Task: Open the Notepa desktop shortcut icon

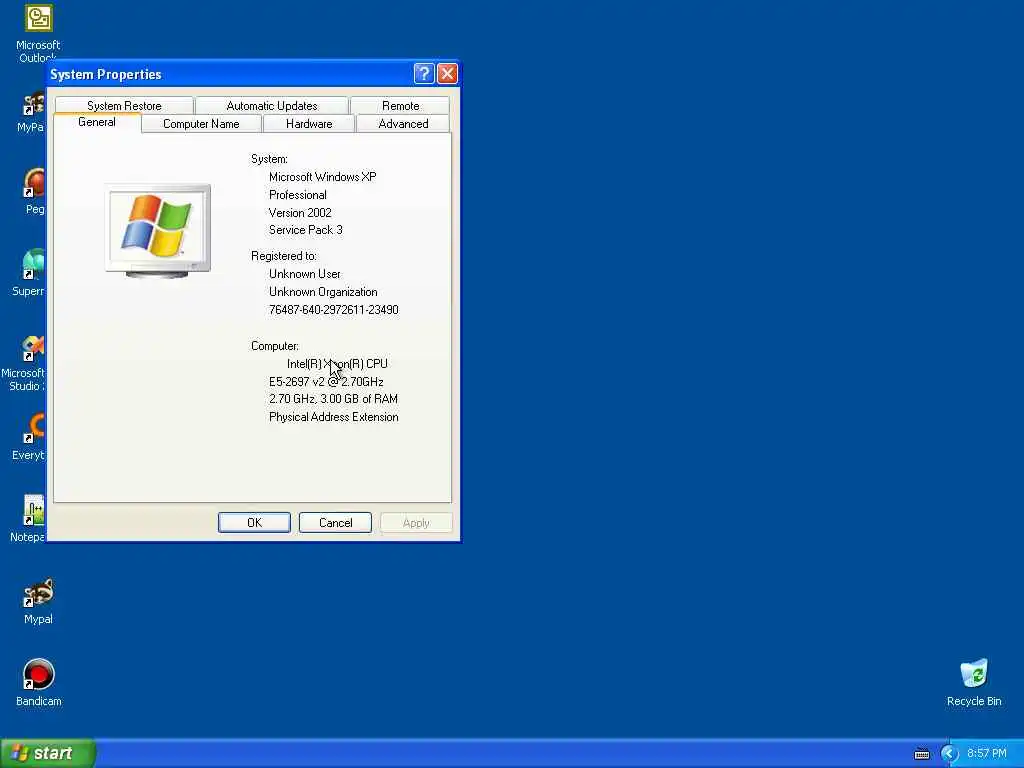Action: (34, 511)
